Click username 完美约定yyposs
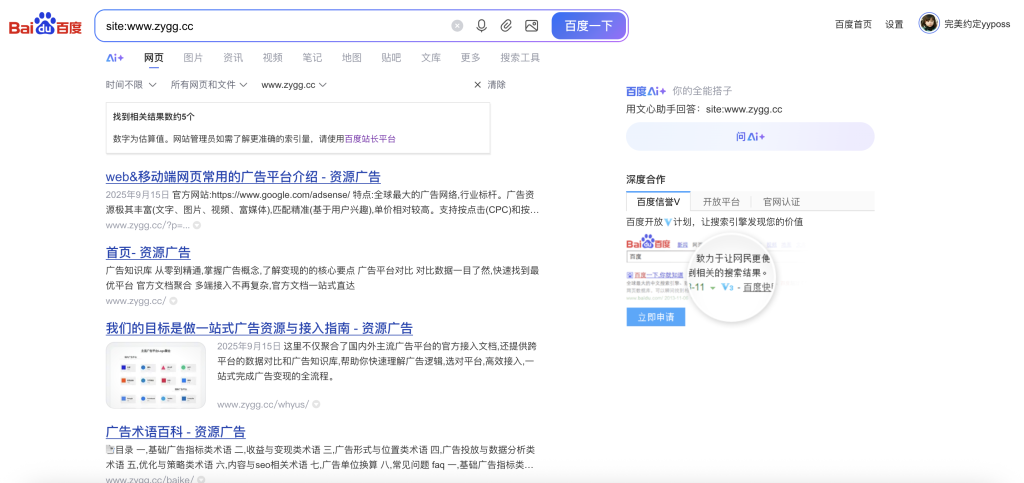1024x483 pixels. tap(977, 24)
